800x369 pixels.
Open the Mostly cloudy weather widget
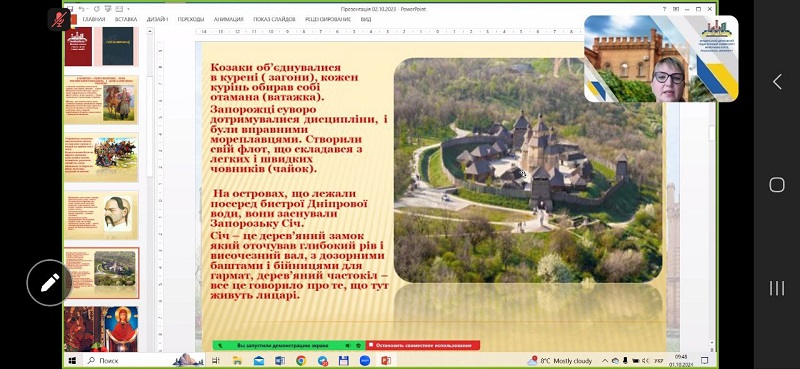(560, 361)
